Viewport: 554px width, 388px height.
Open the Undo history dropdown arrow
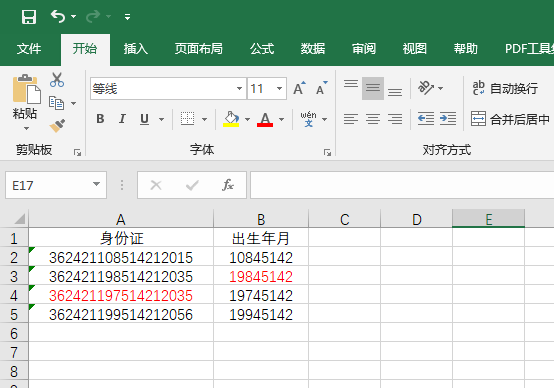point(73,17)
